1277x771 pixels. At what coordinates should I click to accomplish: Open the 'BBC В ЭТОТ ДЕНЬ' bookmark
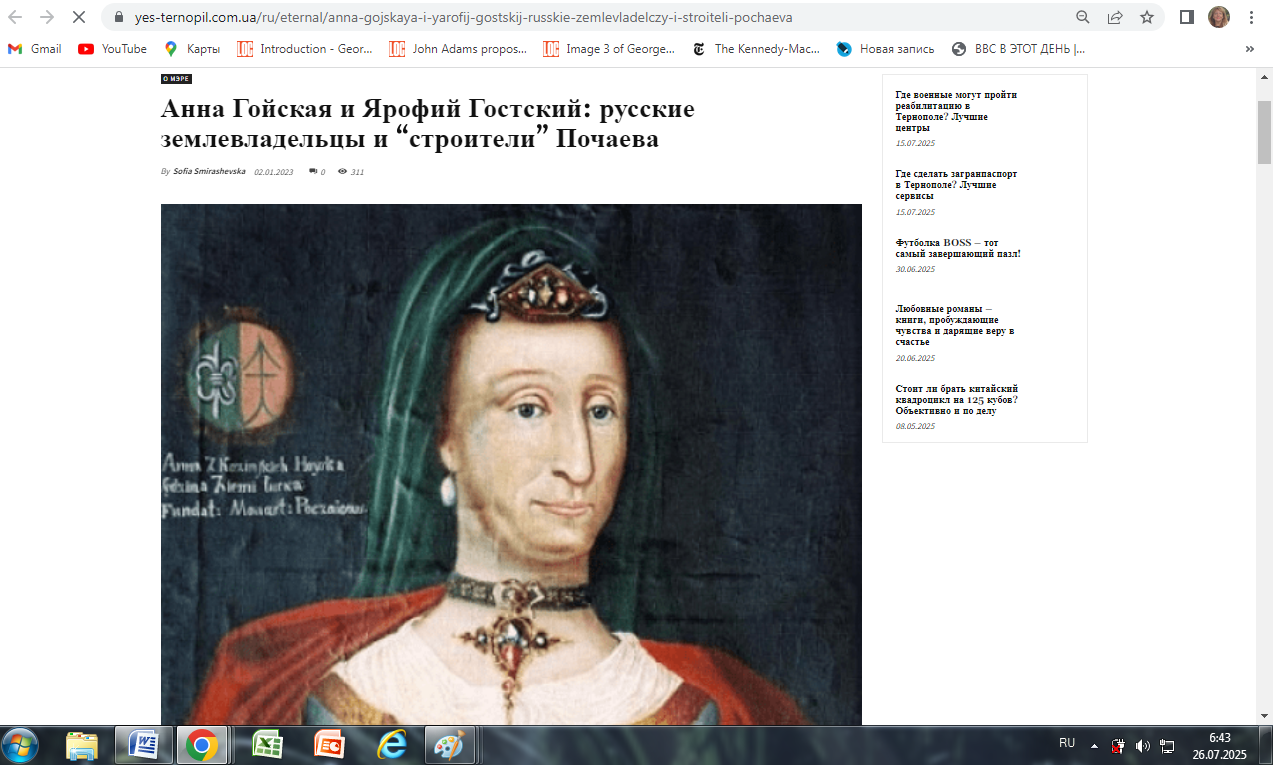[x=1019, y=49]
